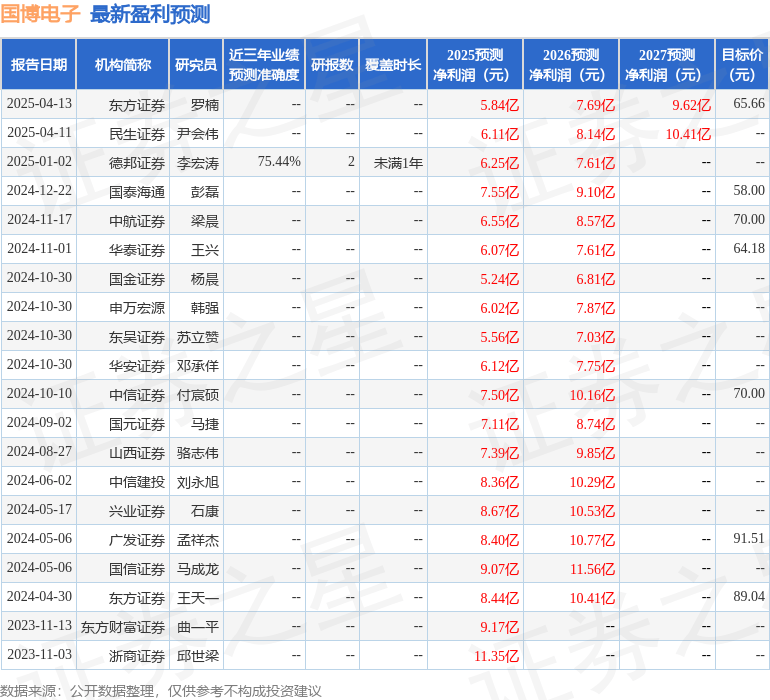770x700 pixels.
Task: Select the 近三年业绩预测准确度 column header
Action: click(264, 64)
